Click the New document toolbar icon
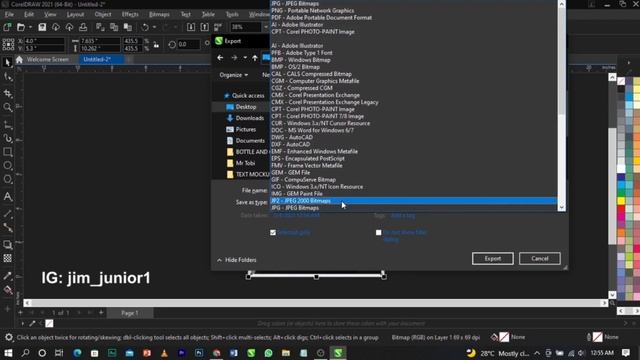 tap(7, 27)
